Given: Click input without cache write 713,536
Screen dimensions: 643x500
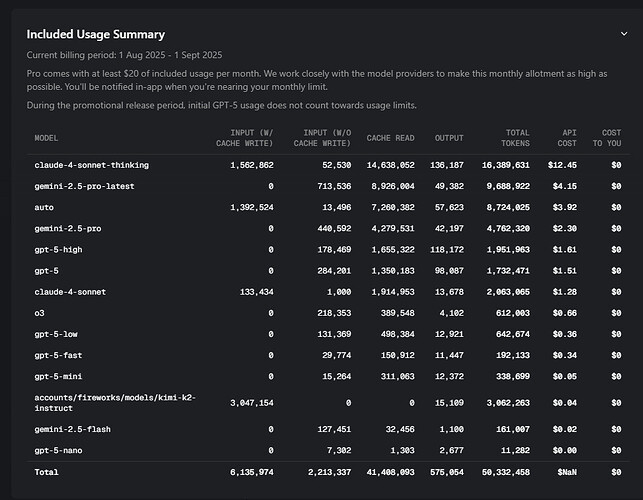Looking at the screenshot, I should (x=334, y=186).
